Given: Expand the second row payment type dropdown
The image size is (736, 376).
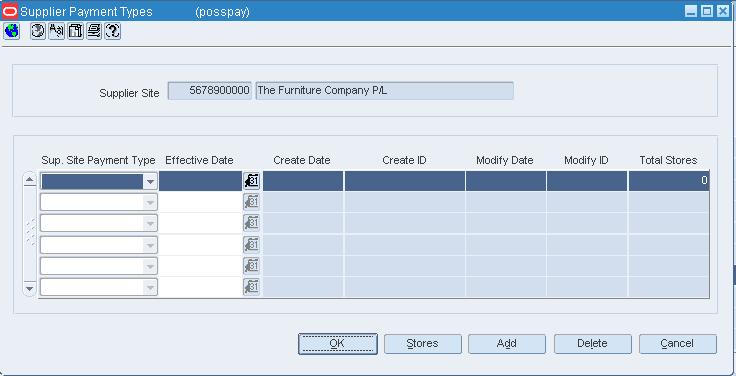Looking at the screenshot, I should pos(150,203).
